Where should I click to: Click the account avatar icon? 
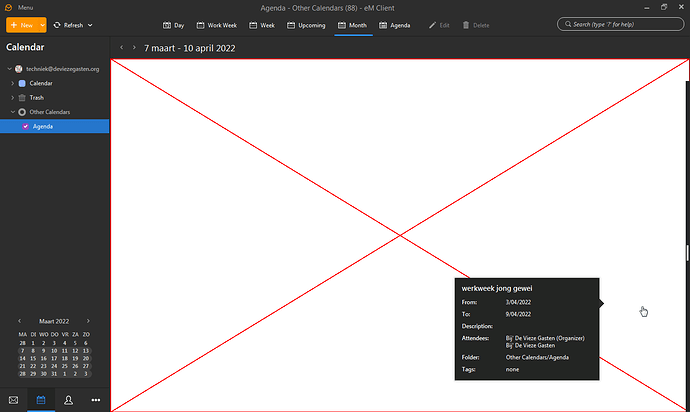tap(18, 69)
